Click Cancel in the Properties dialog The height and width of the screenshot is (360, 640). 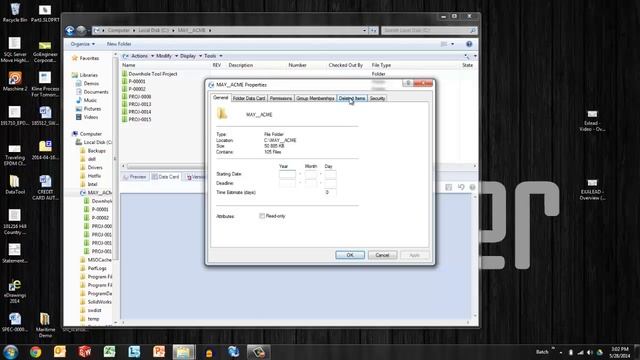pos(382,255)
